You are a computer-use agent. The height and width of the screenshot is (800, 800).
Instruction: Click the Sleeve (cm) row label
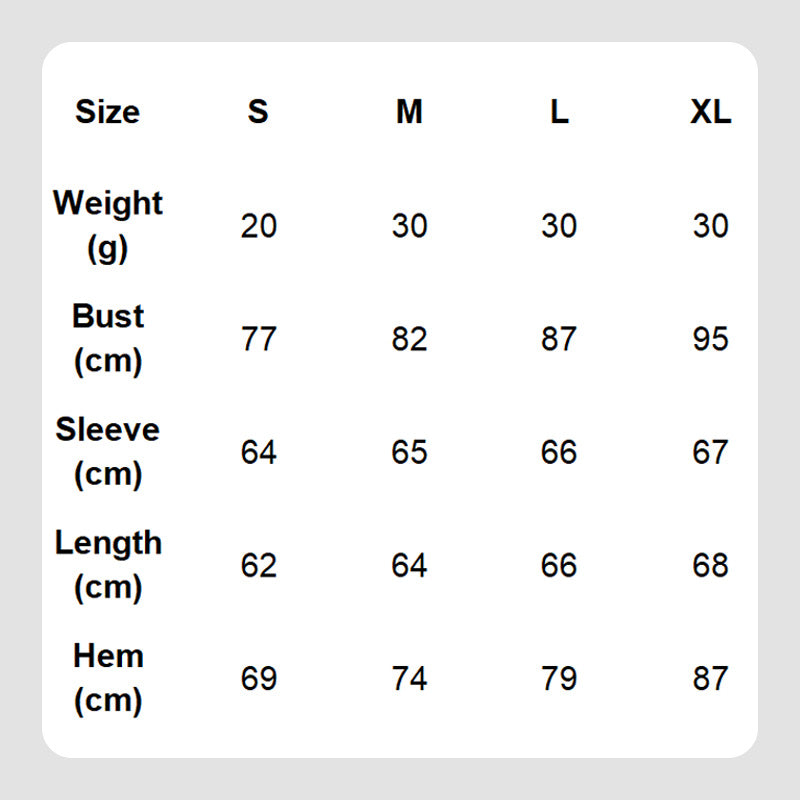(x=108, y=451)
